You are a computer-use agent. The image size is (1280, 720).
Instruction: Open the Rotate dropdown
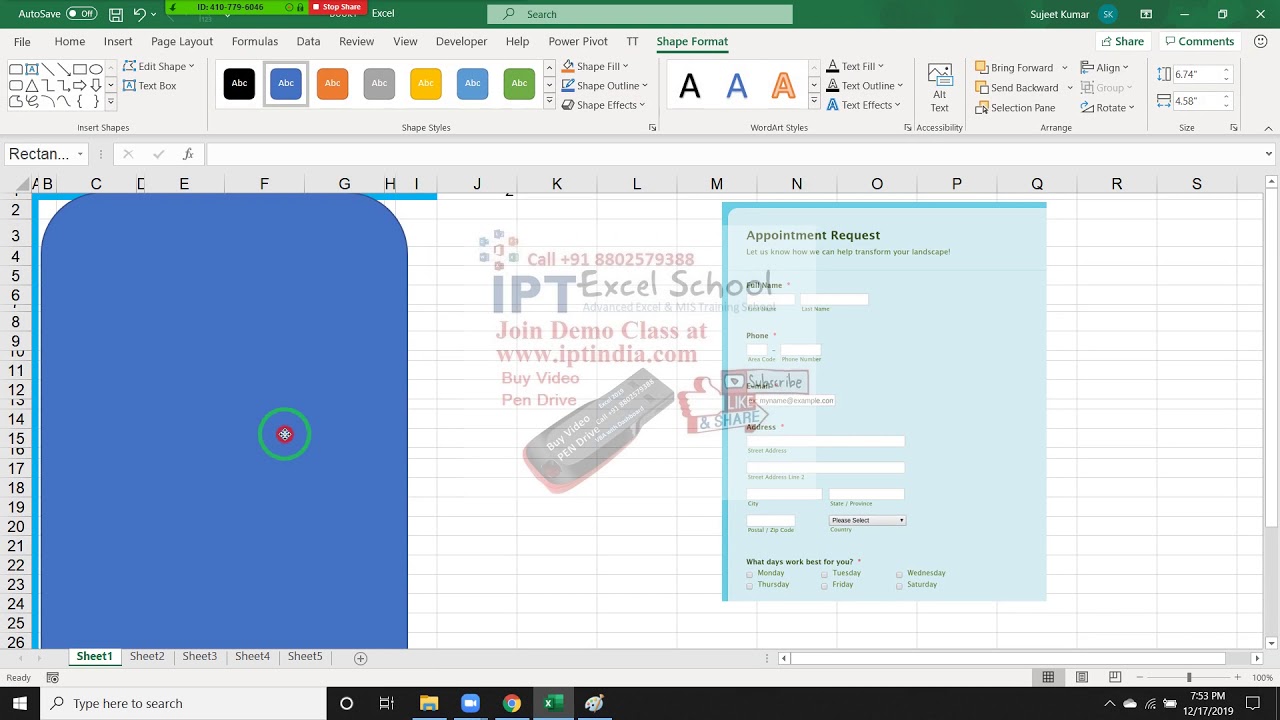point(1107,108)
